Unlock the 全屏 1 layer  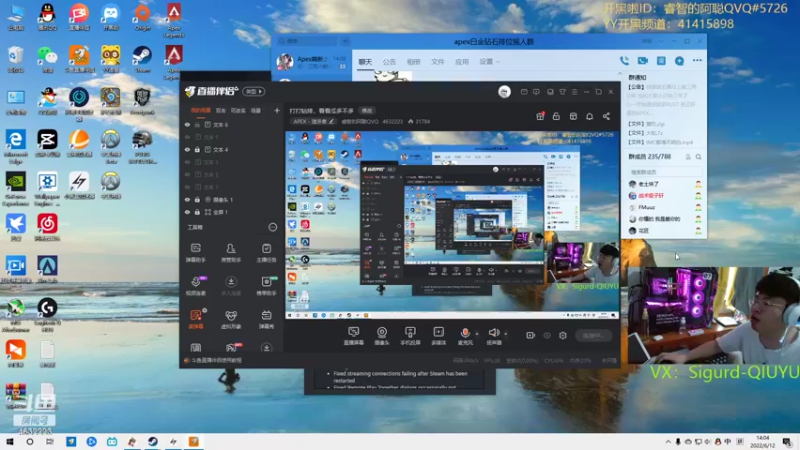coord(197,212)
